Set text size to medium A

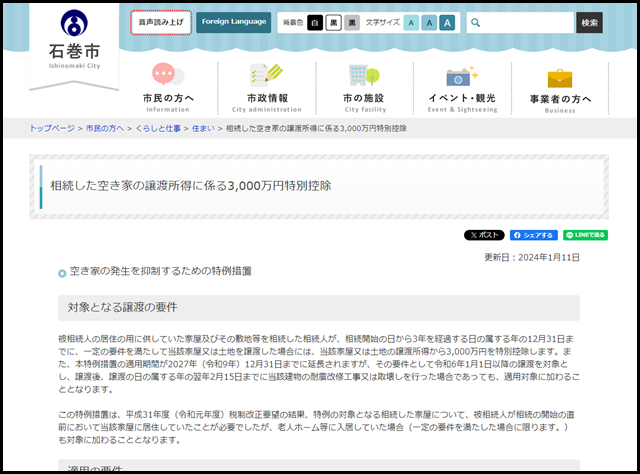[x=429, y=23]
